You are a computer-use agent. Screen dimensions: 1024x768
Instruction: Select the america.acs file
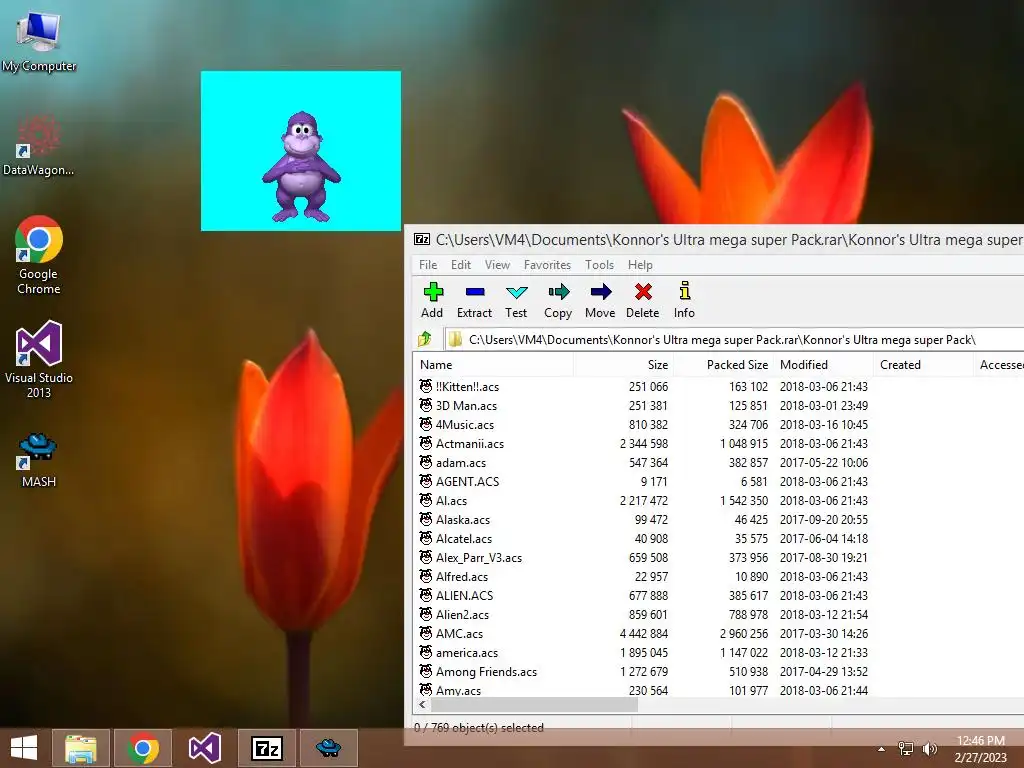(466, 652)
